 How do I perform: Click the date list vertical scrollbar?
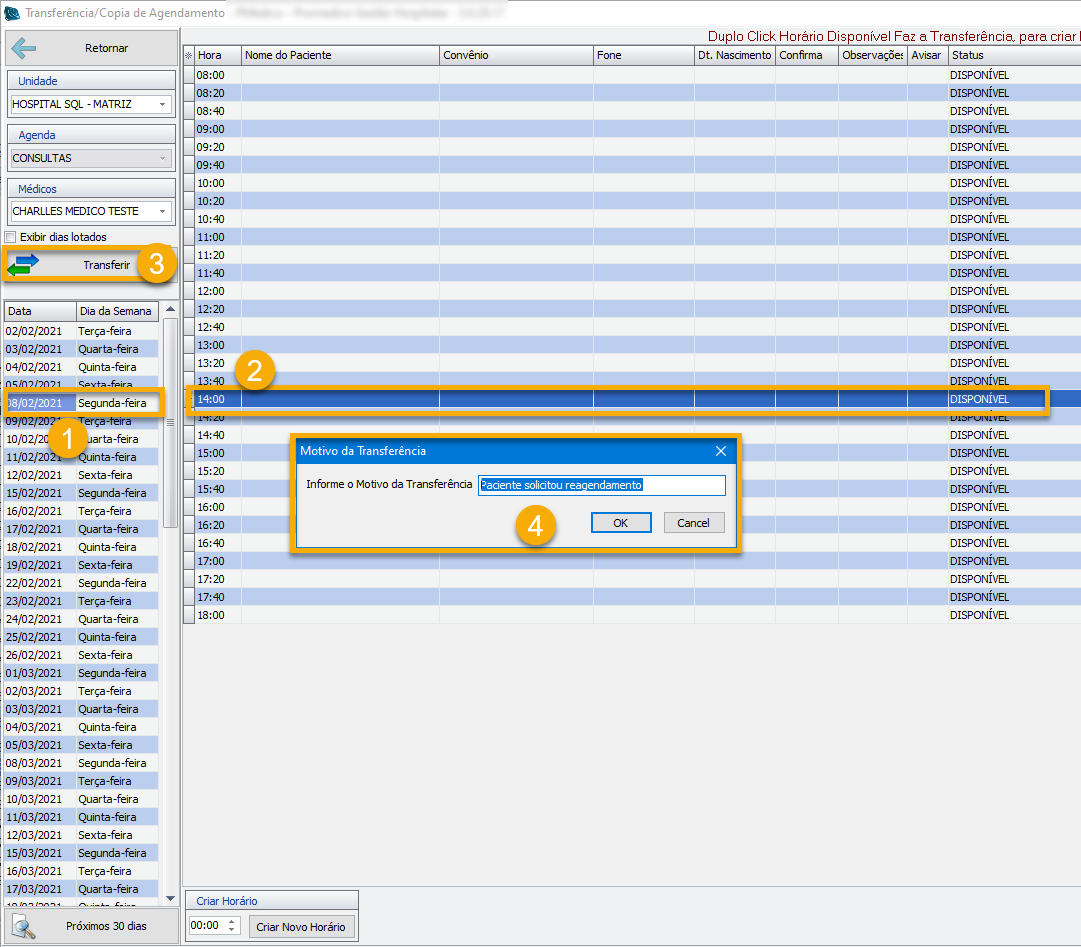[x=170, y=421]
